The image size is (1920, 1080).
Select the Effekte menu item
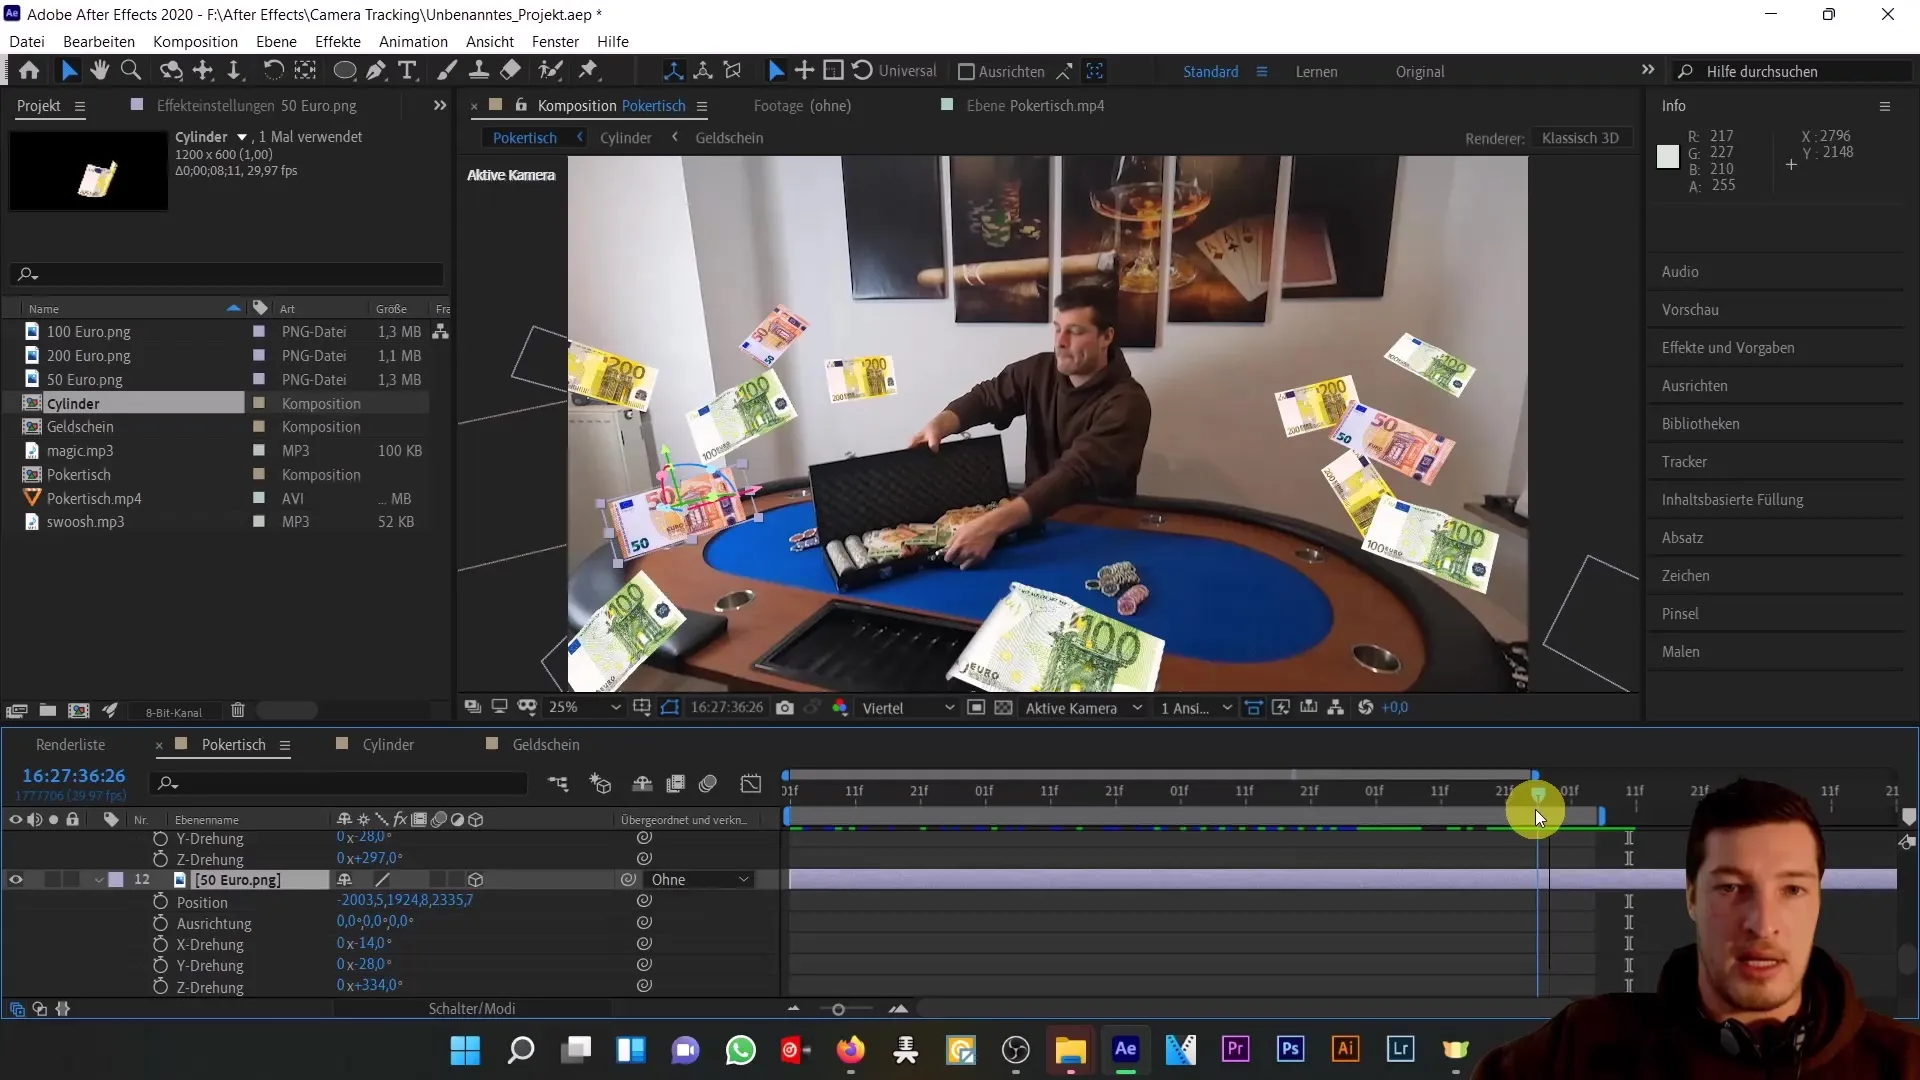tap(338, 41)
